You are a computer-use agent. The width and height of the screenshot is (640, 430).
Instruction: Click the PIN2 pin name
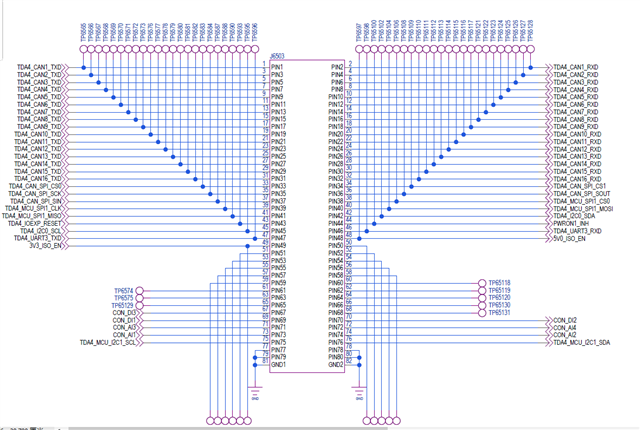click(x=337, y=67)
